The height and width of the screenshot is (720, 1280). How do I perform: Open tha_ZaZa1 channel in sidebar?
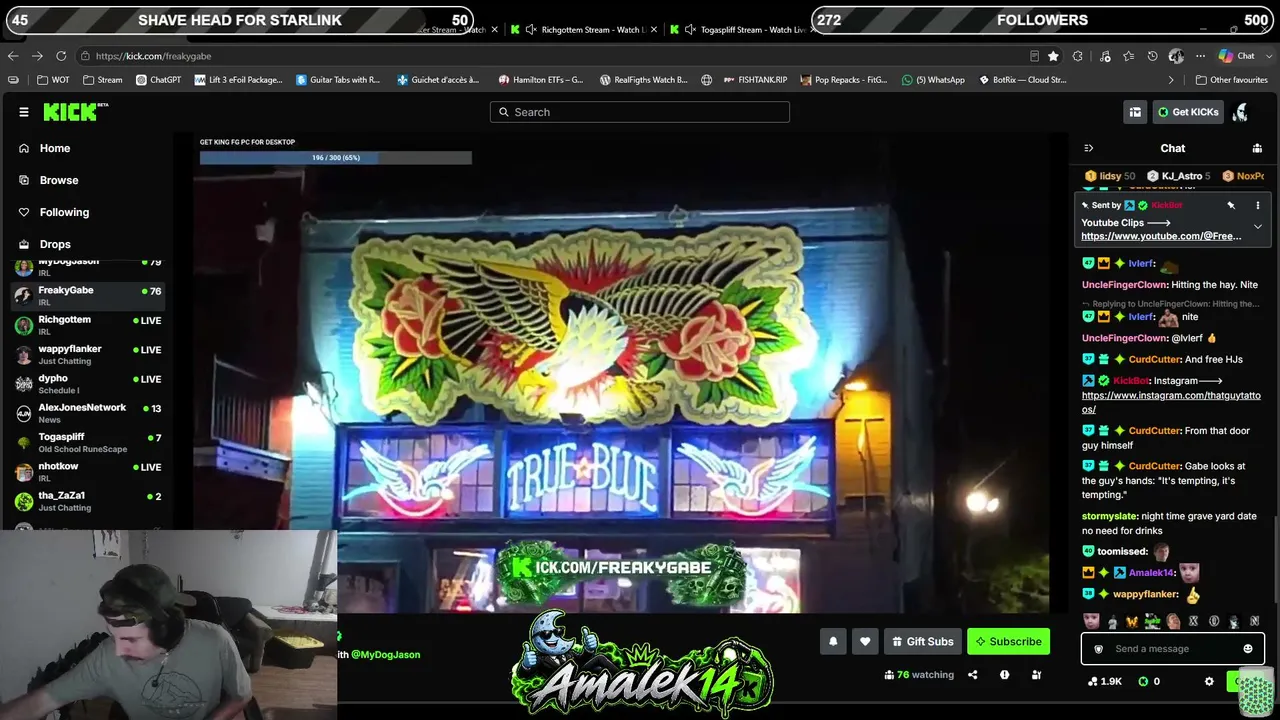88,501
